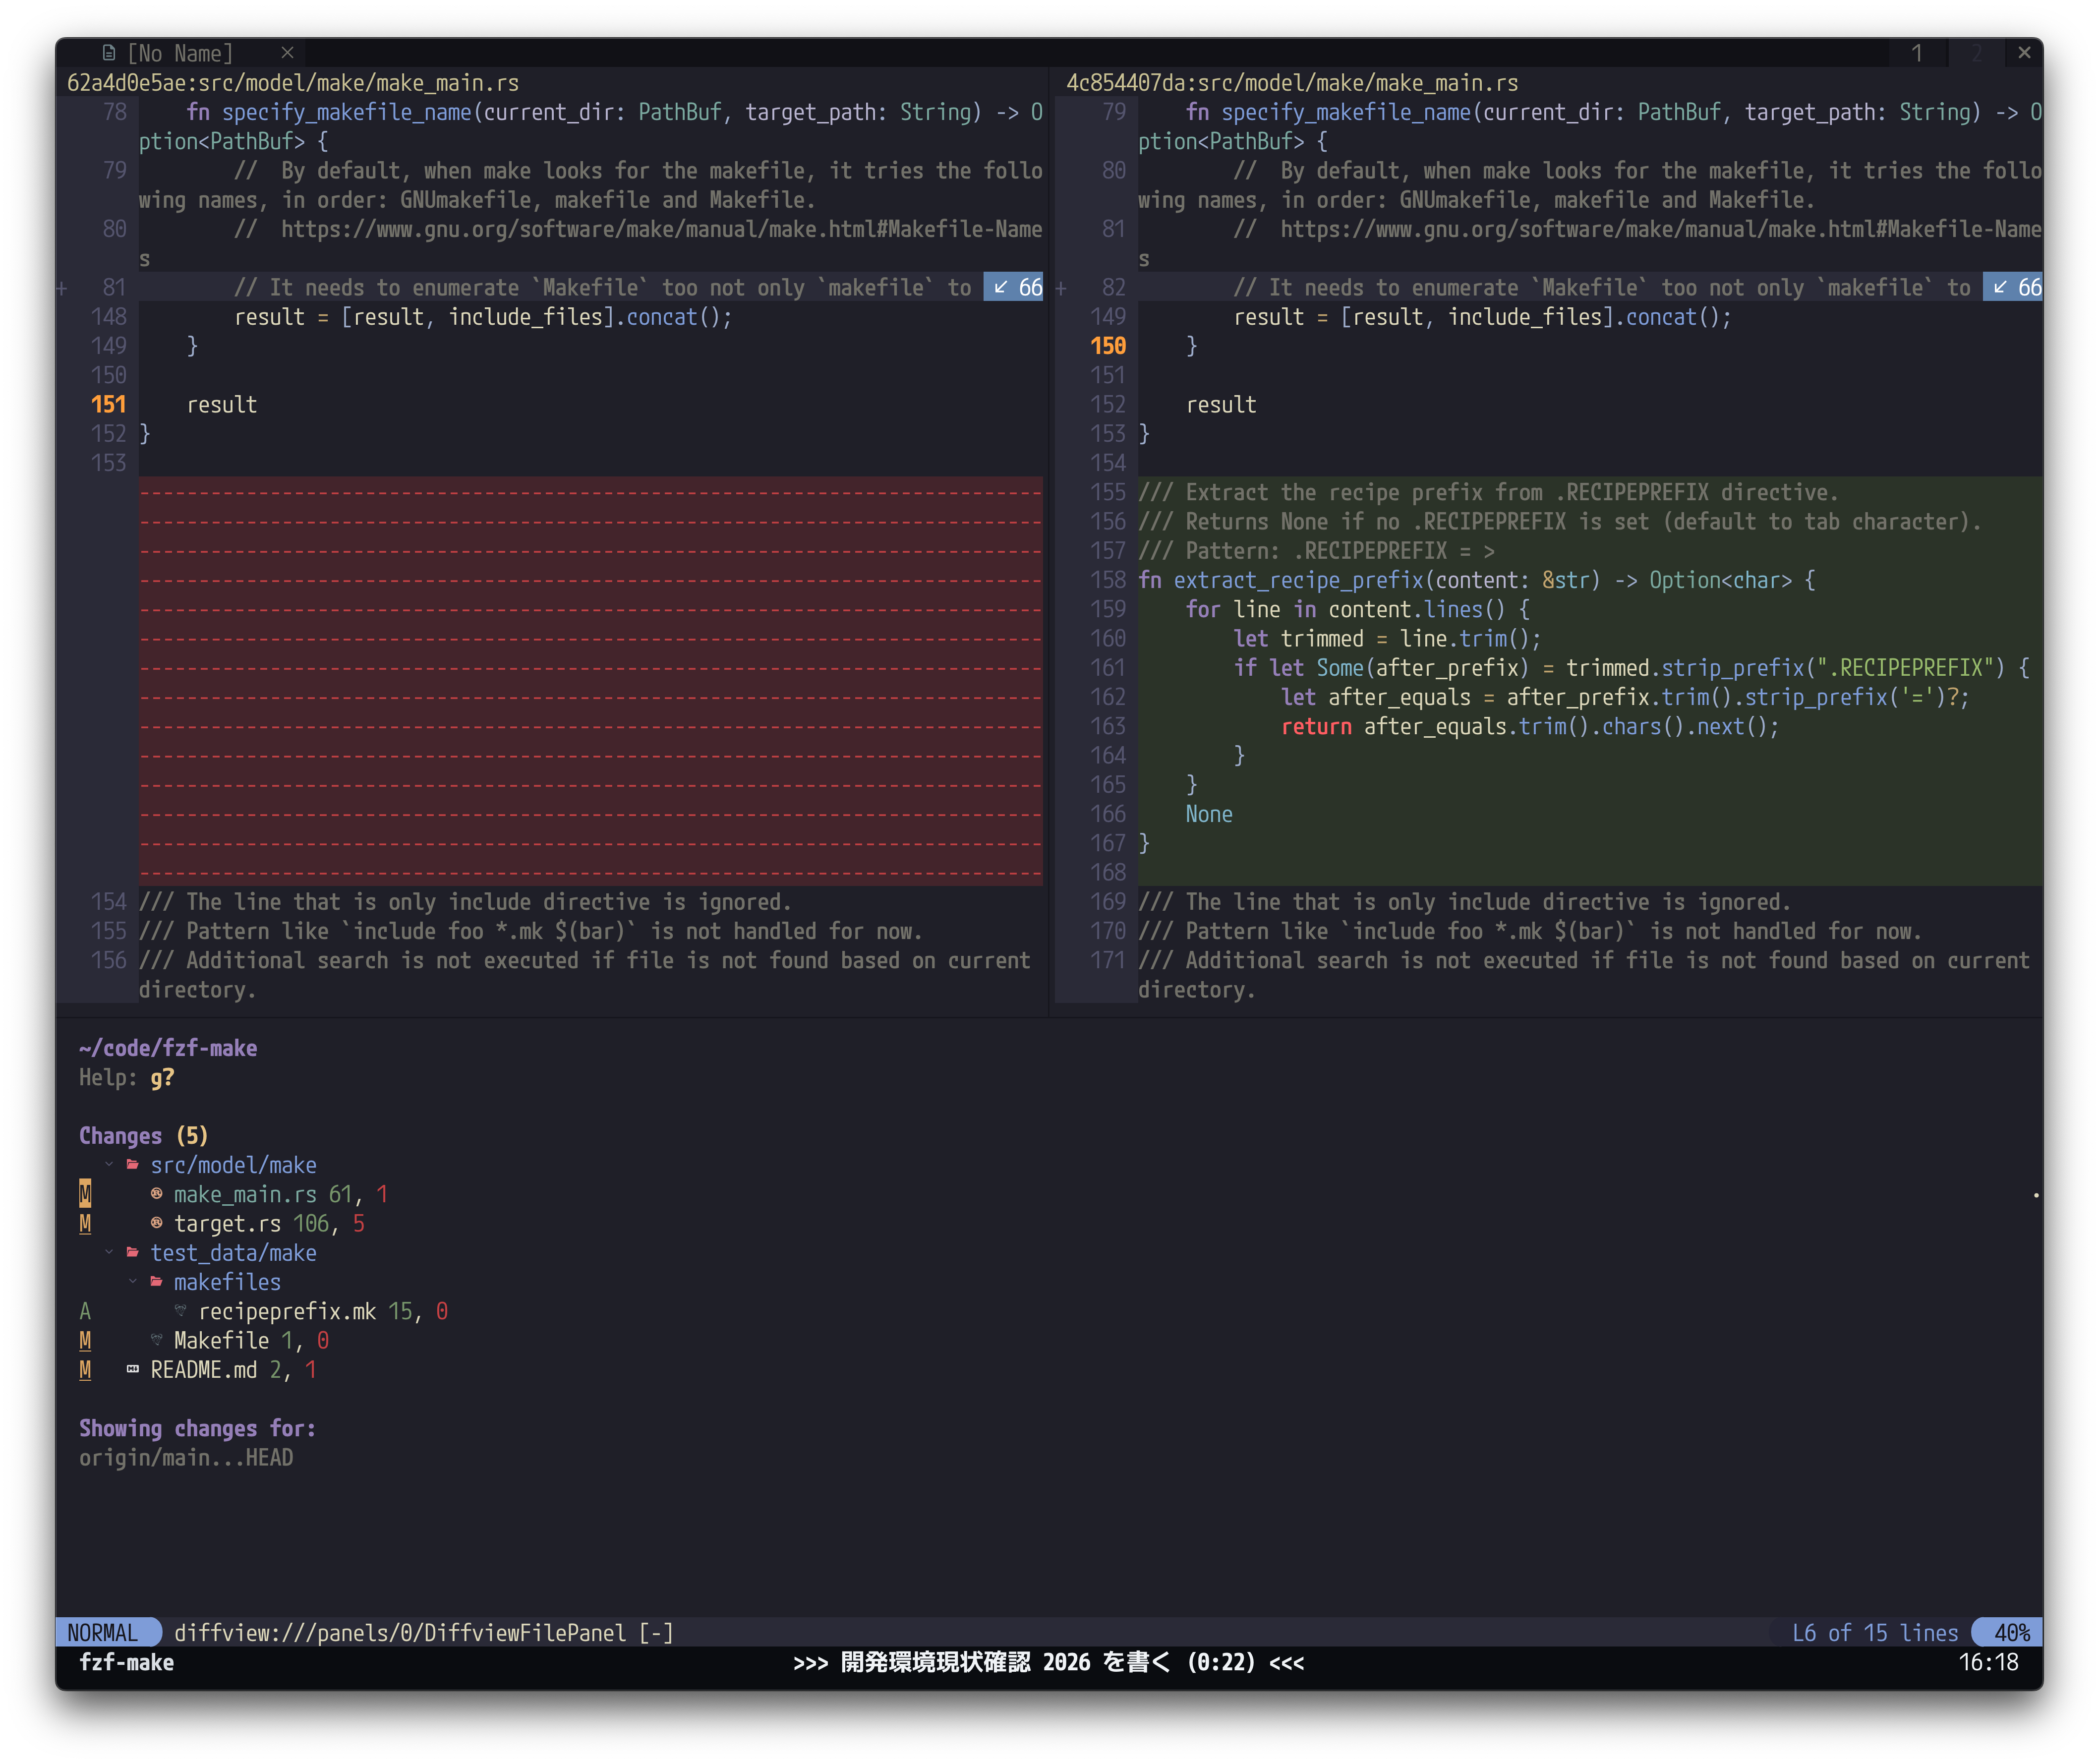This screenshot has width=2099, height=1764.
Task: Click the A status marker for recipeprefix.mk
Action: point(85,1311)
